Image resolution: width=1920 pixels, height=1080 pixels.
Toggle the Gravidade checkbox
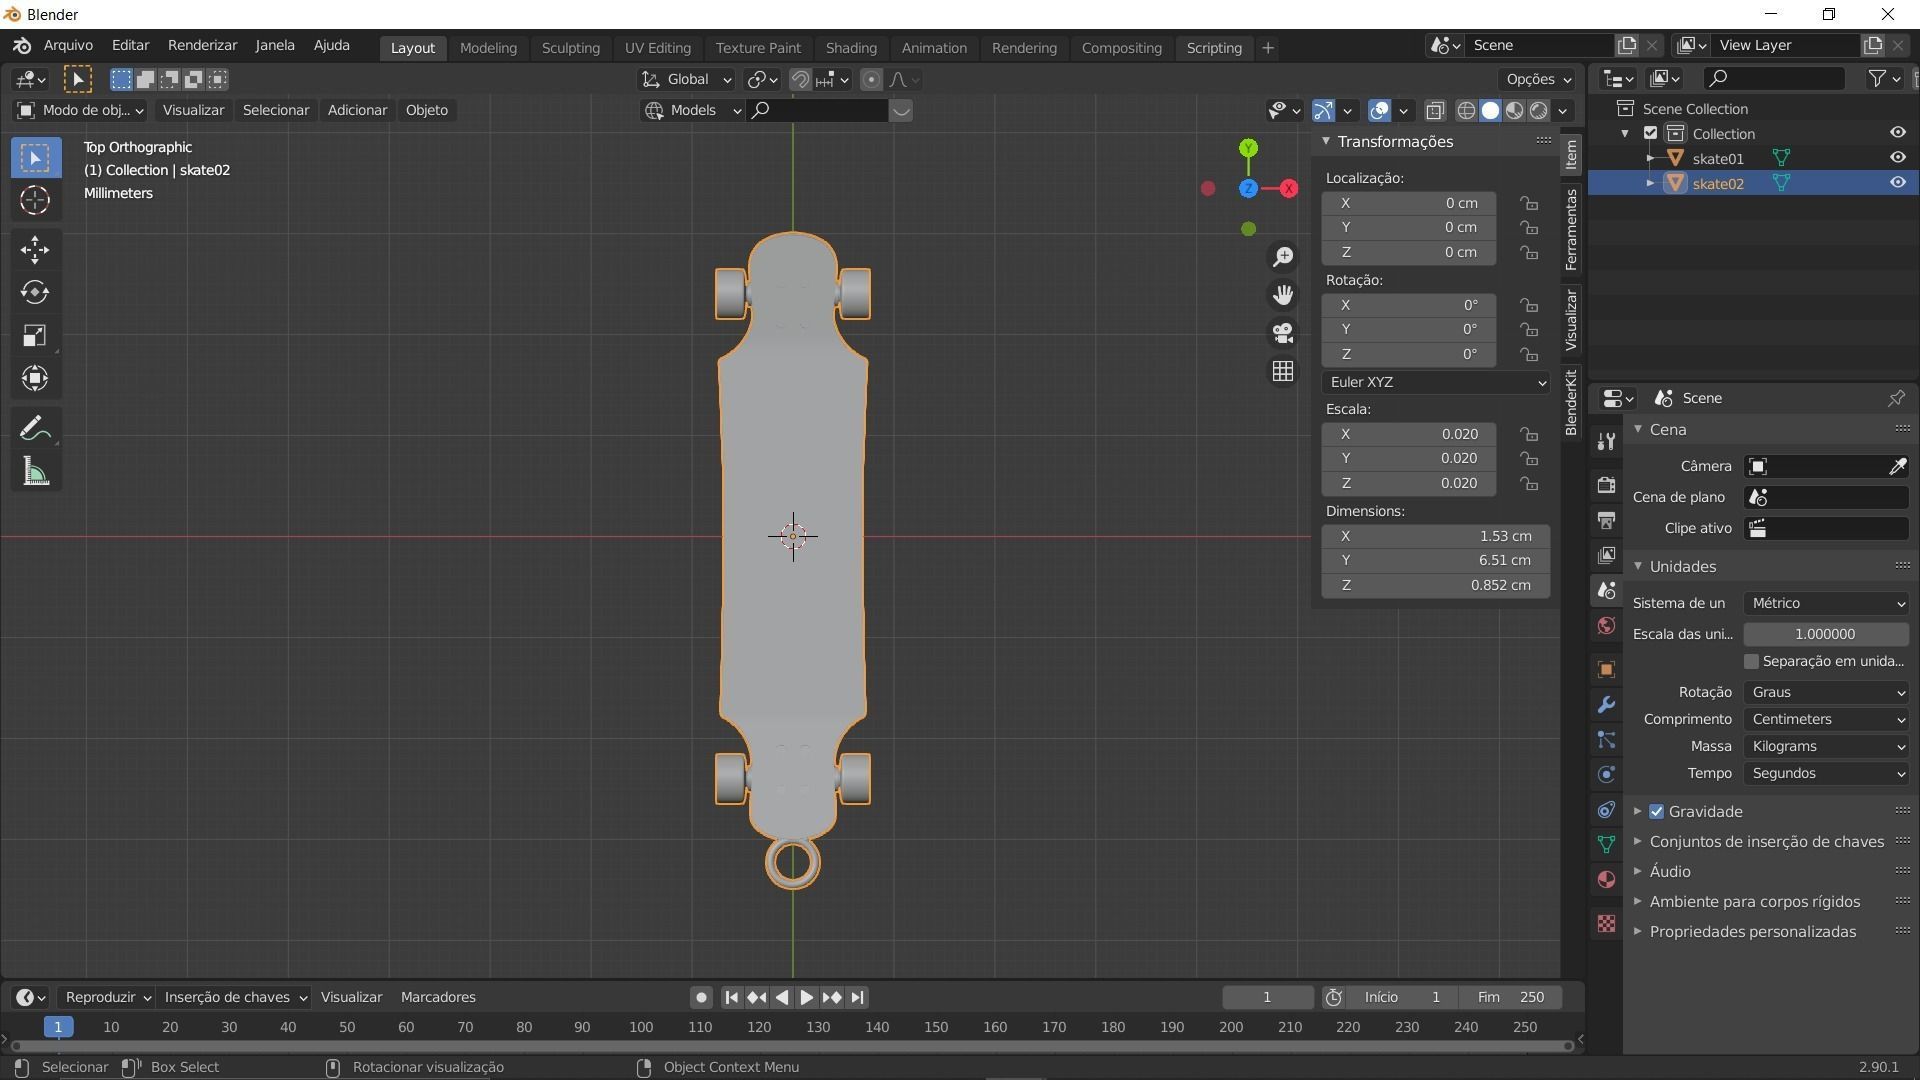(1657, 811)
